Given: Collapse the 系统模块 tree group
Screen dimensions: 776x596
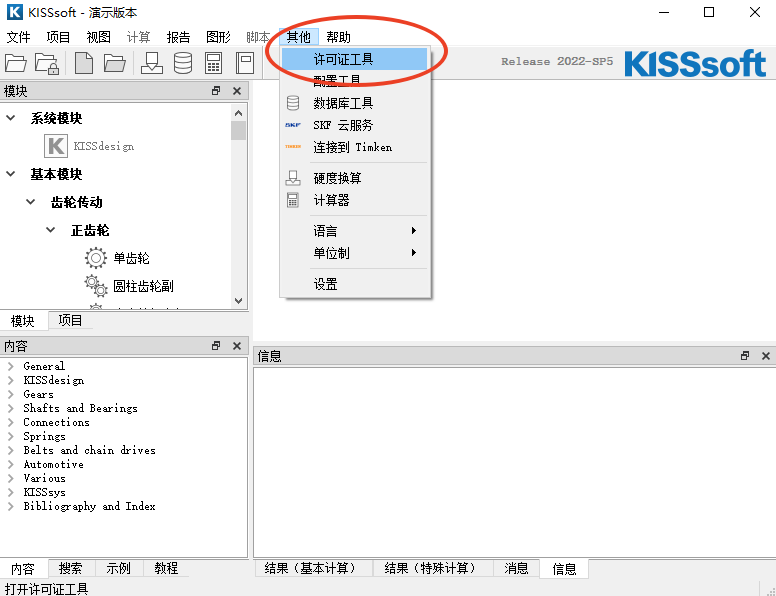Looking at the screenshot, I should (x=10, y=118).
